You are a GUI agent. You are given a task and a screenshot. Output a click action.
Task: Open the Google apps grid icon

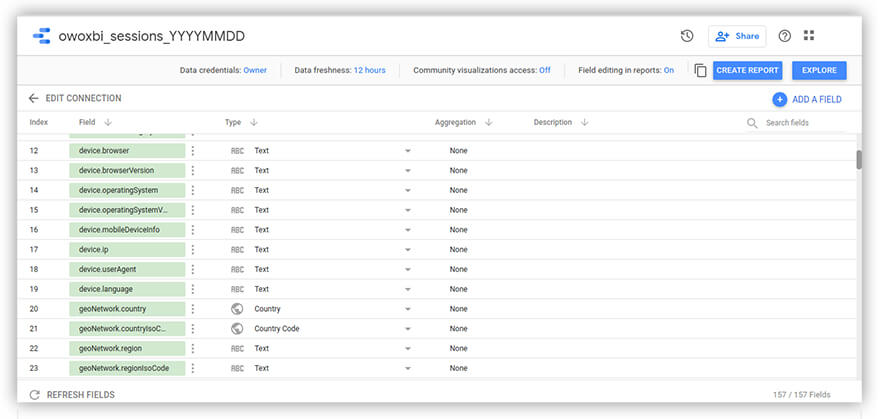click(809, 35)
